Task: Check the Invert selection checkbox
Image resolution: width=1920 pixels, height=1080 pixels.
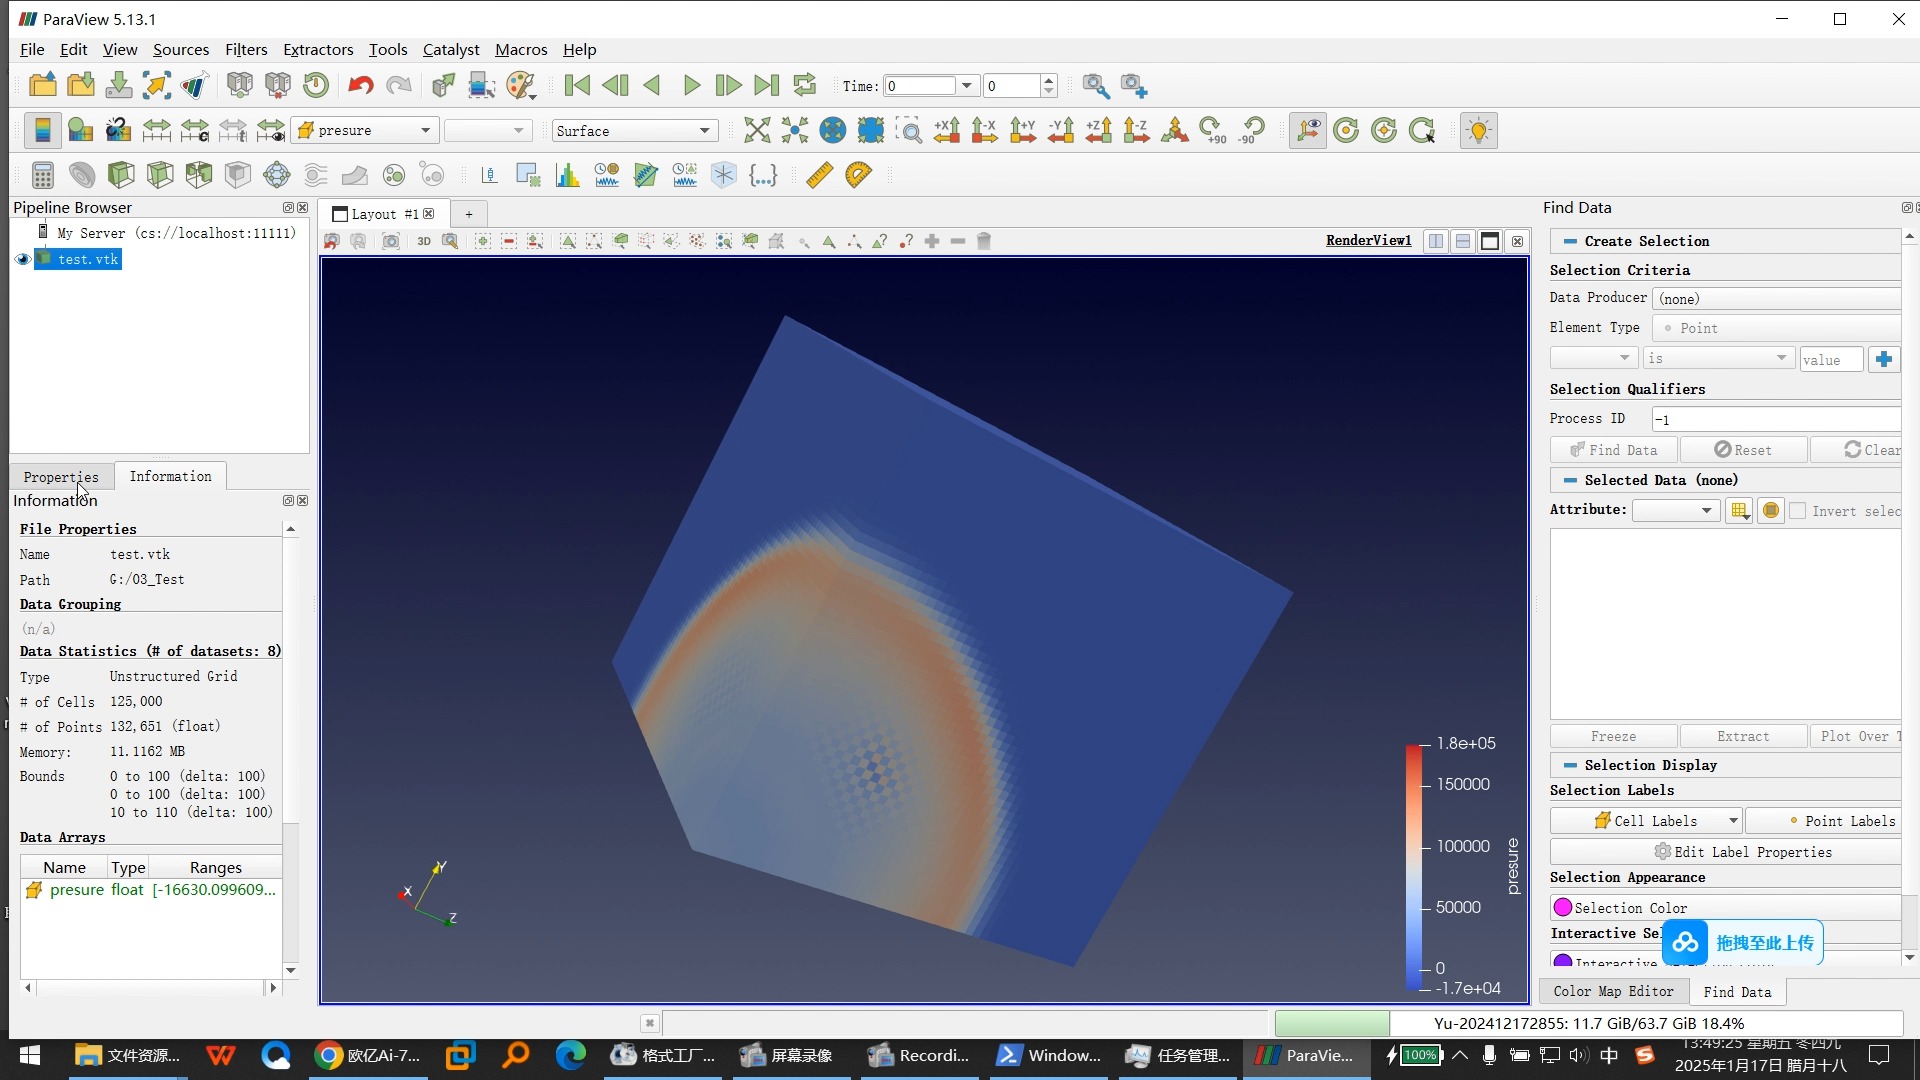Action: point(1798,511)
